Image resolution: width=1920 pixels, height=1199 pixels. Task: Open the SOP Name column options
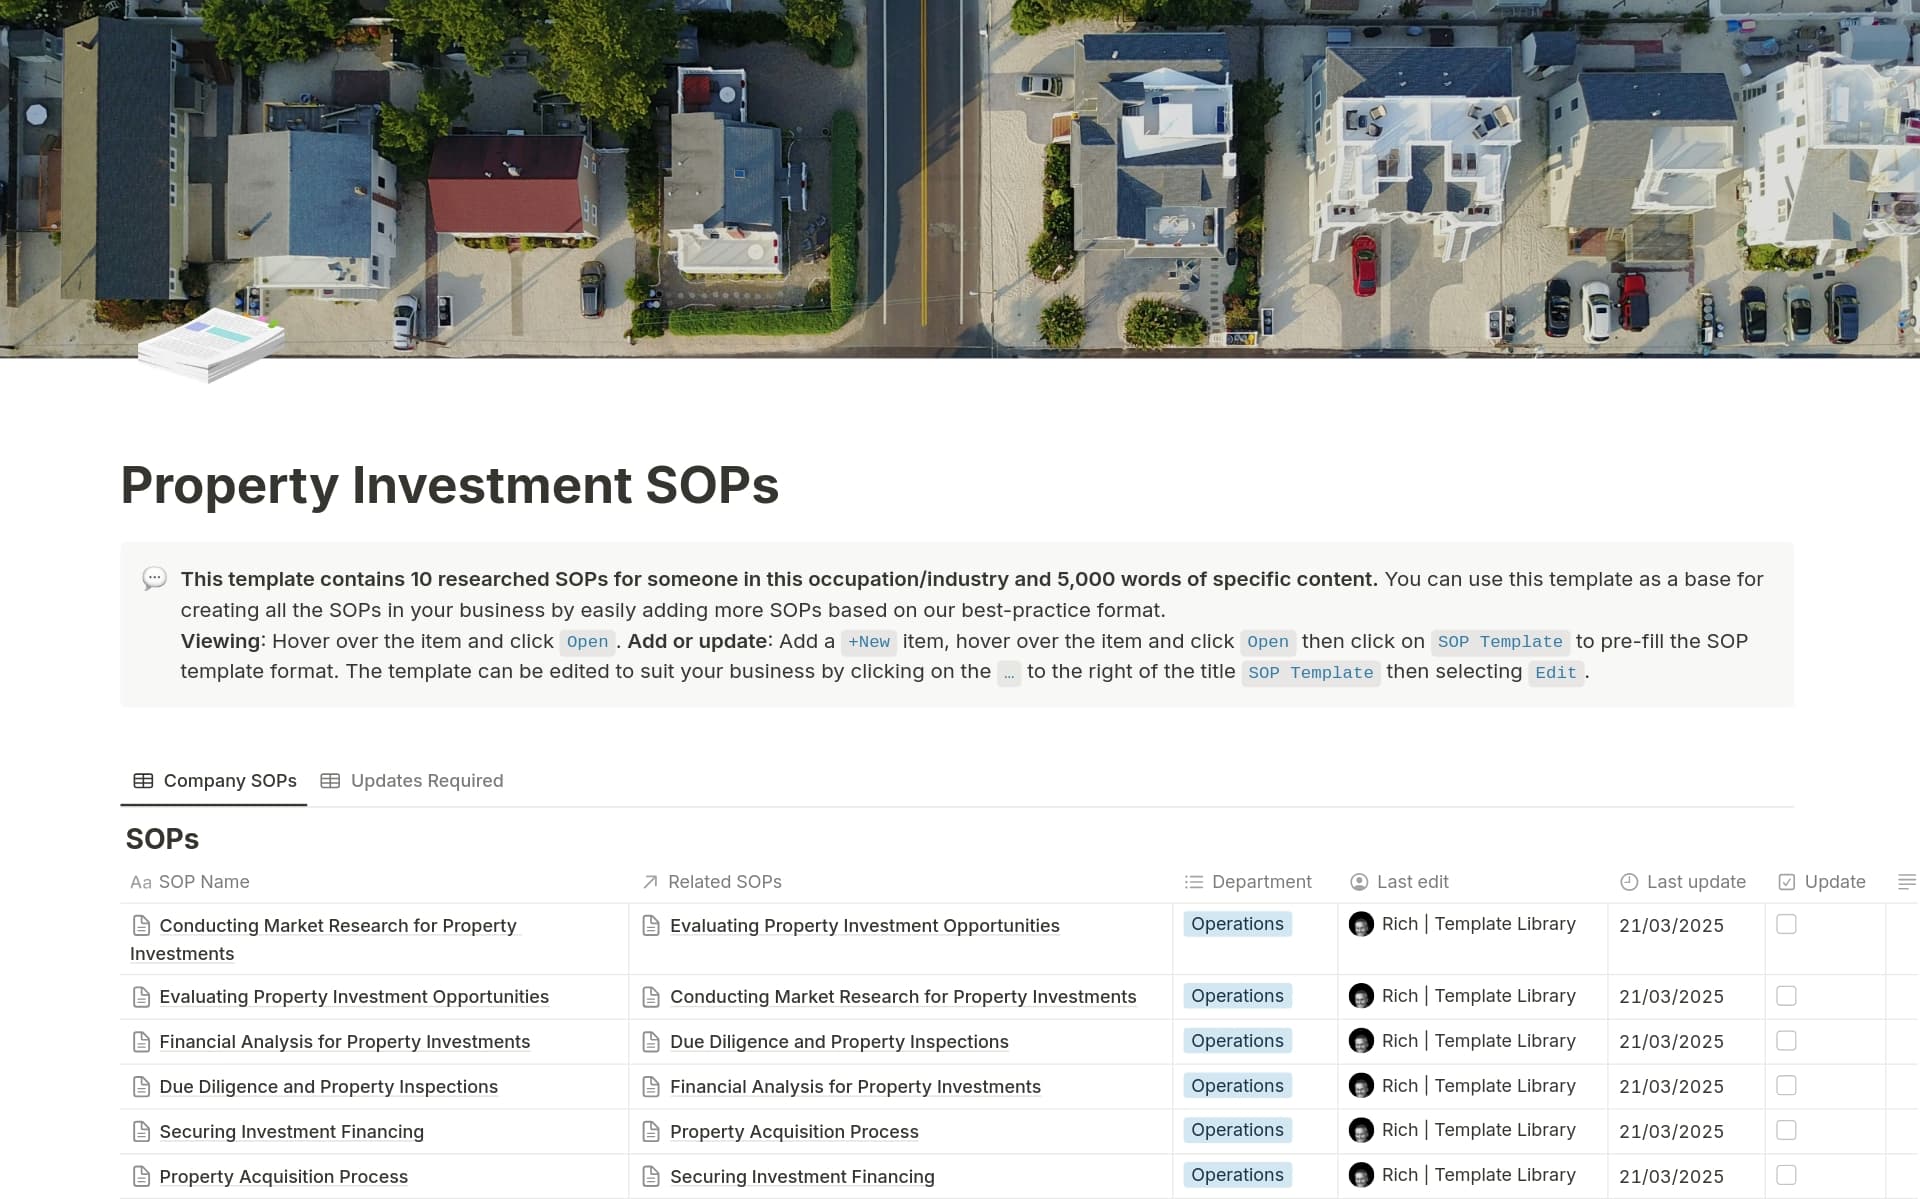(203, 882)
